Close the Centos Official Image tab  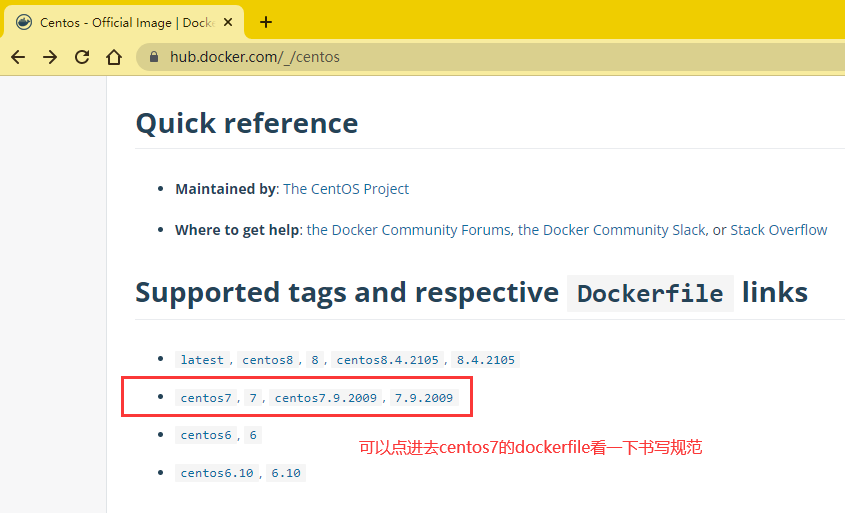(x=228, y=22)
